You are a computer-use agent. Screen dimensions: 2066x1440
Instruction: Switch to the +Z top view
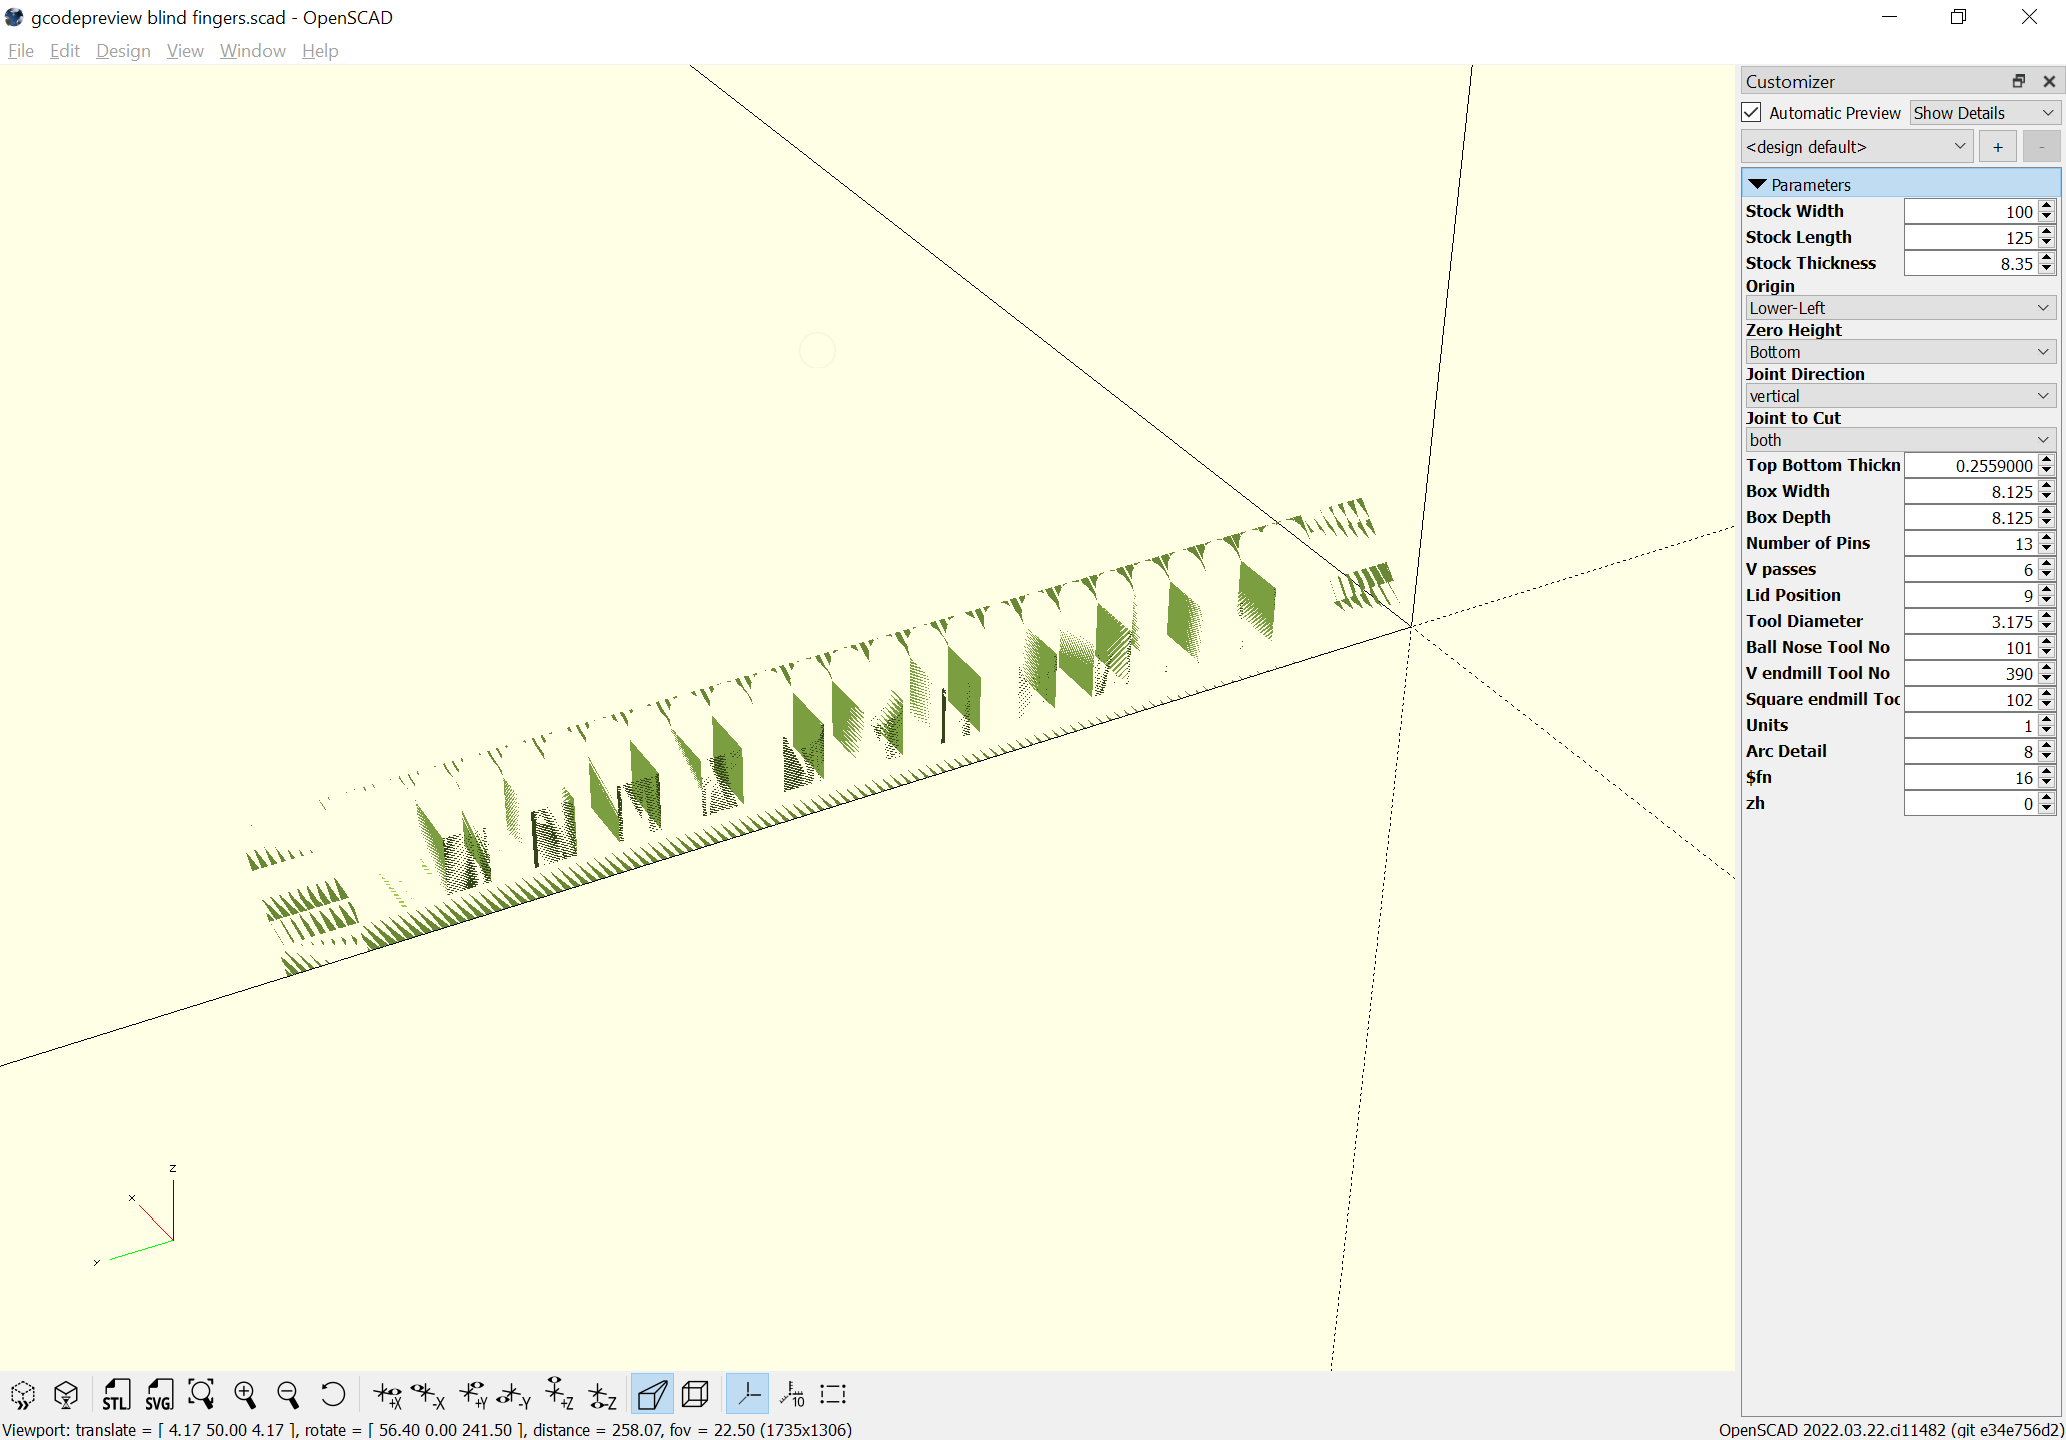coord(559,1394)
